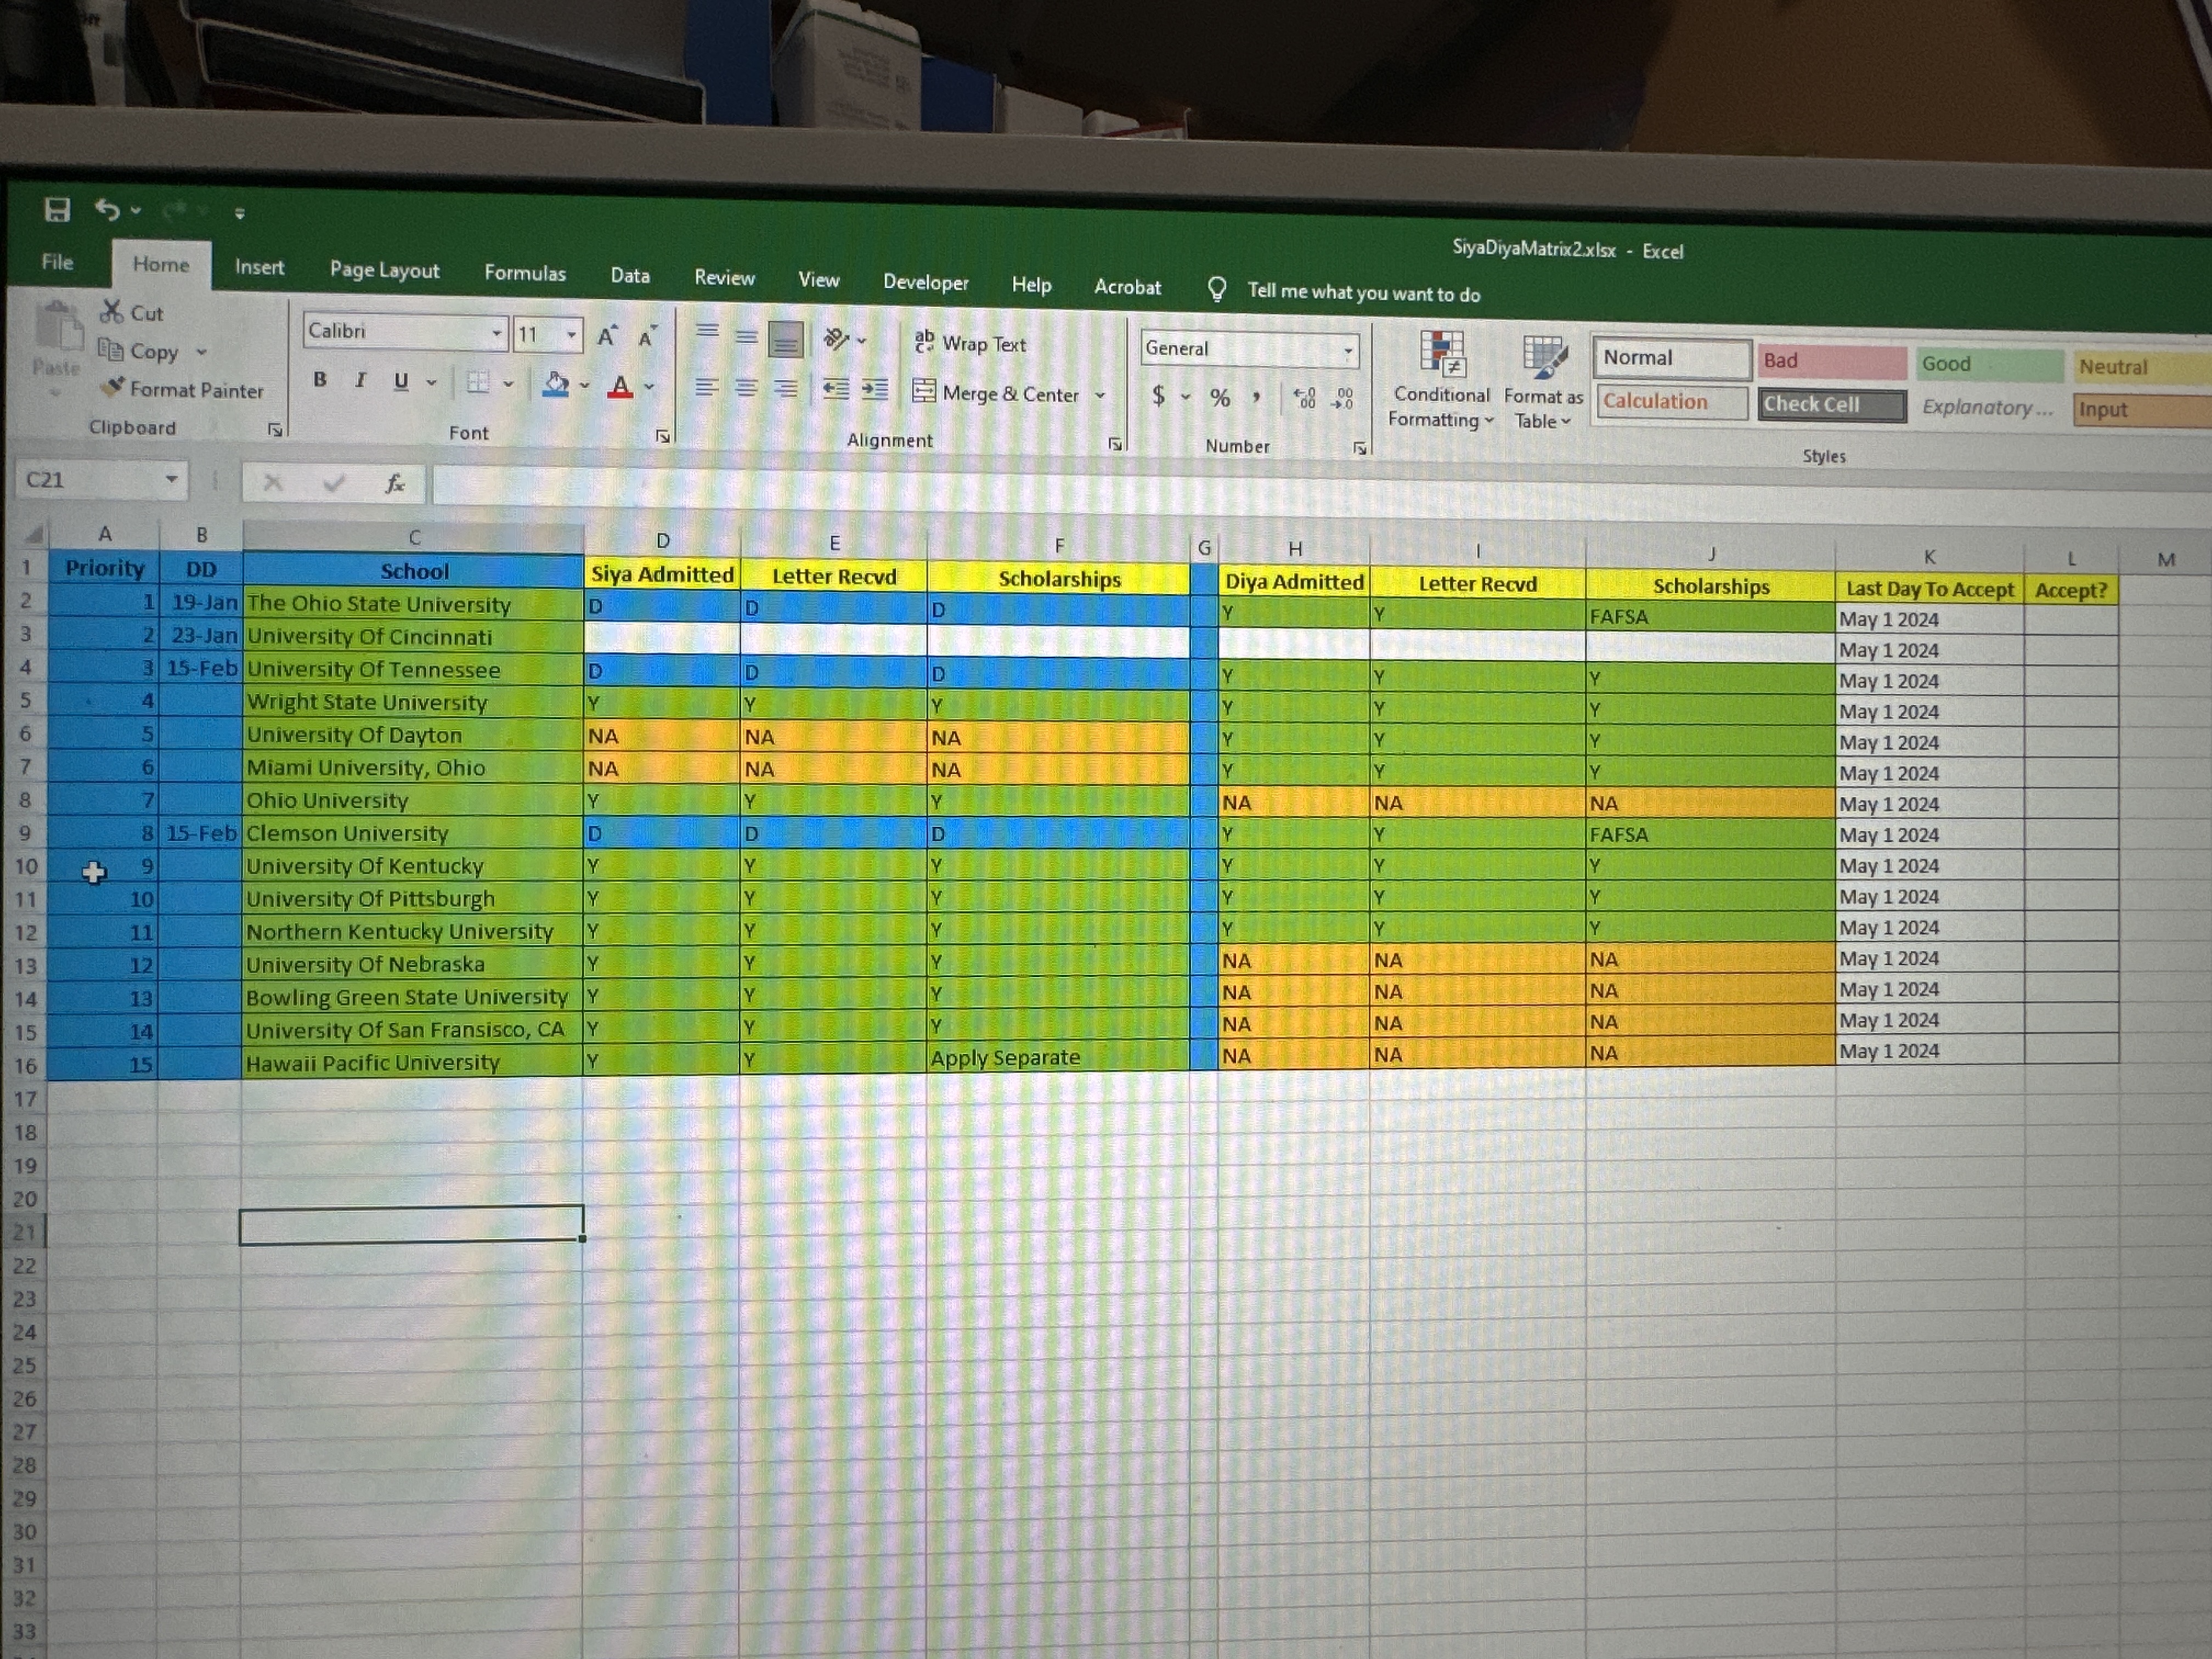Image resolution: width=2212 pixels, height=1659 pixels.
Task: Click the Save icon in quick access toolbar
Action: (57, 209)
